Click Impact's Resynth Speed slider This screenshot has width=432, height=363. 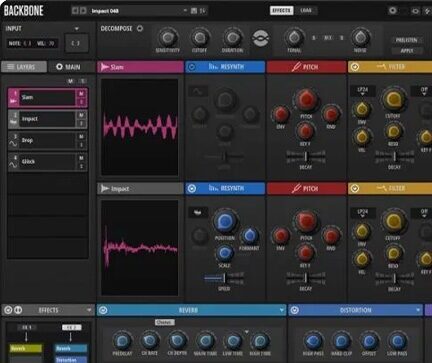(x=224, y=278)
